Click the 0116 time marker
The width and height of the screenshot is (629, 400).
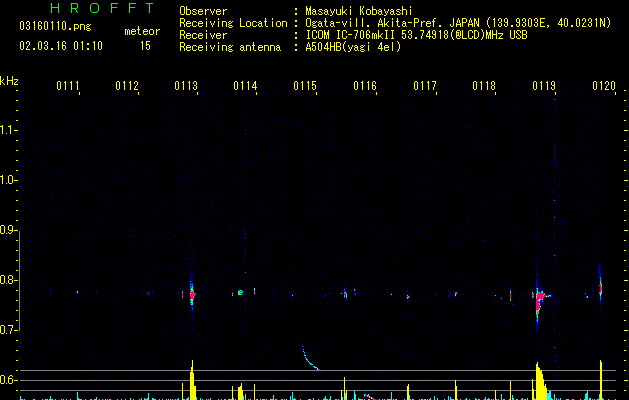click(x=365, y=86)
